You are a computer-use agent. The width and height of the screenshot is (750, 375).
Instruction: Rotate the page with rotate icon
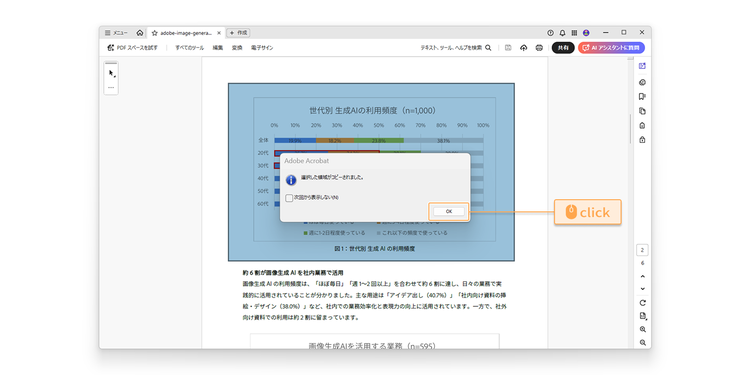(x=642, y=303)
